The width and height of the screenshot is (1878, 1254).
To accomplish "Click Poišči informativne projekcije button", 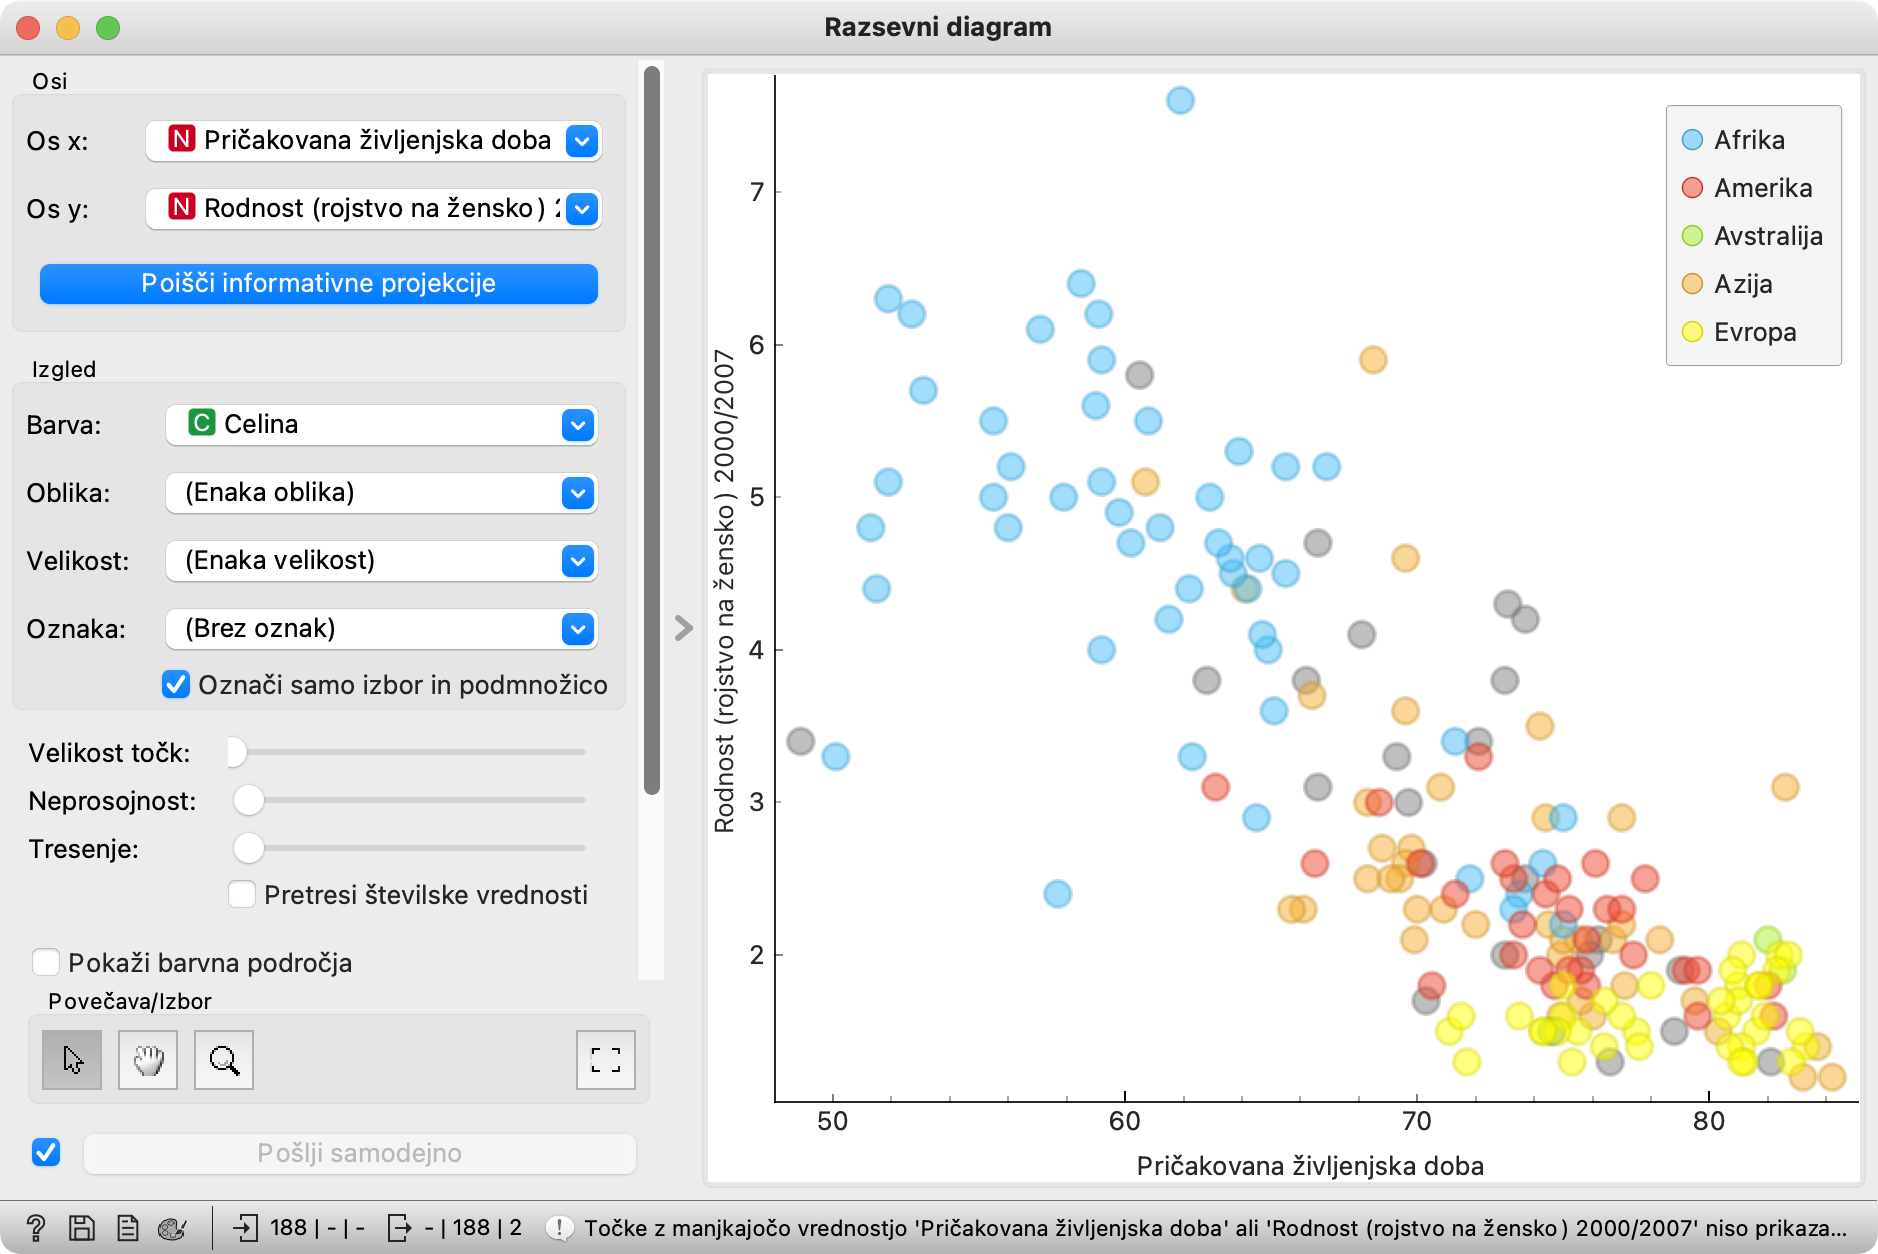I will [x=319, y=283].
